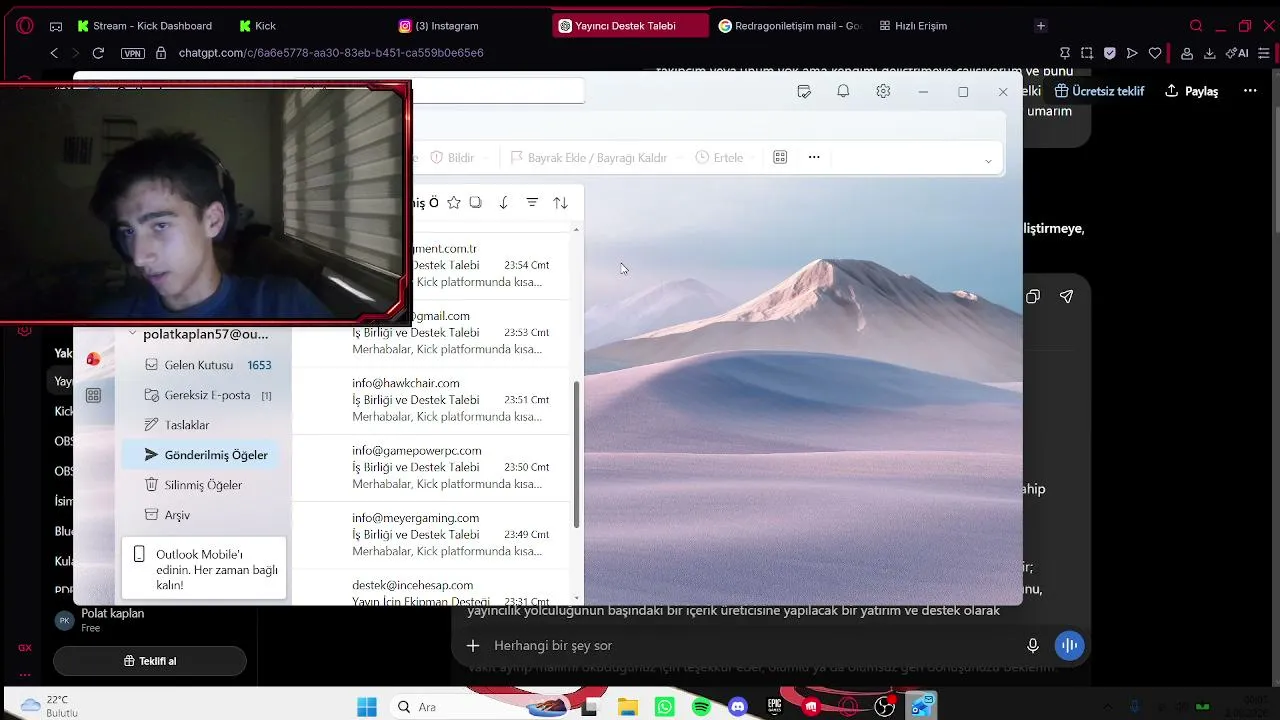This screenshot has width=1280, height=720.
Task: Open the Polat kaplan profile menu
Action: click(x=150, y=620)
